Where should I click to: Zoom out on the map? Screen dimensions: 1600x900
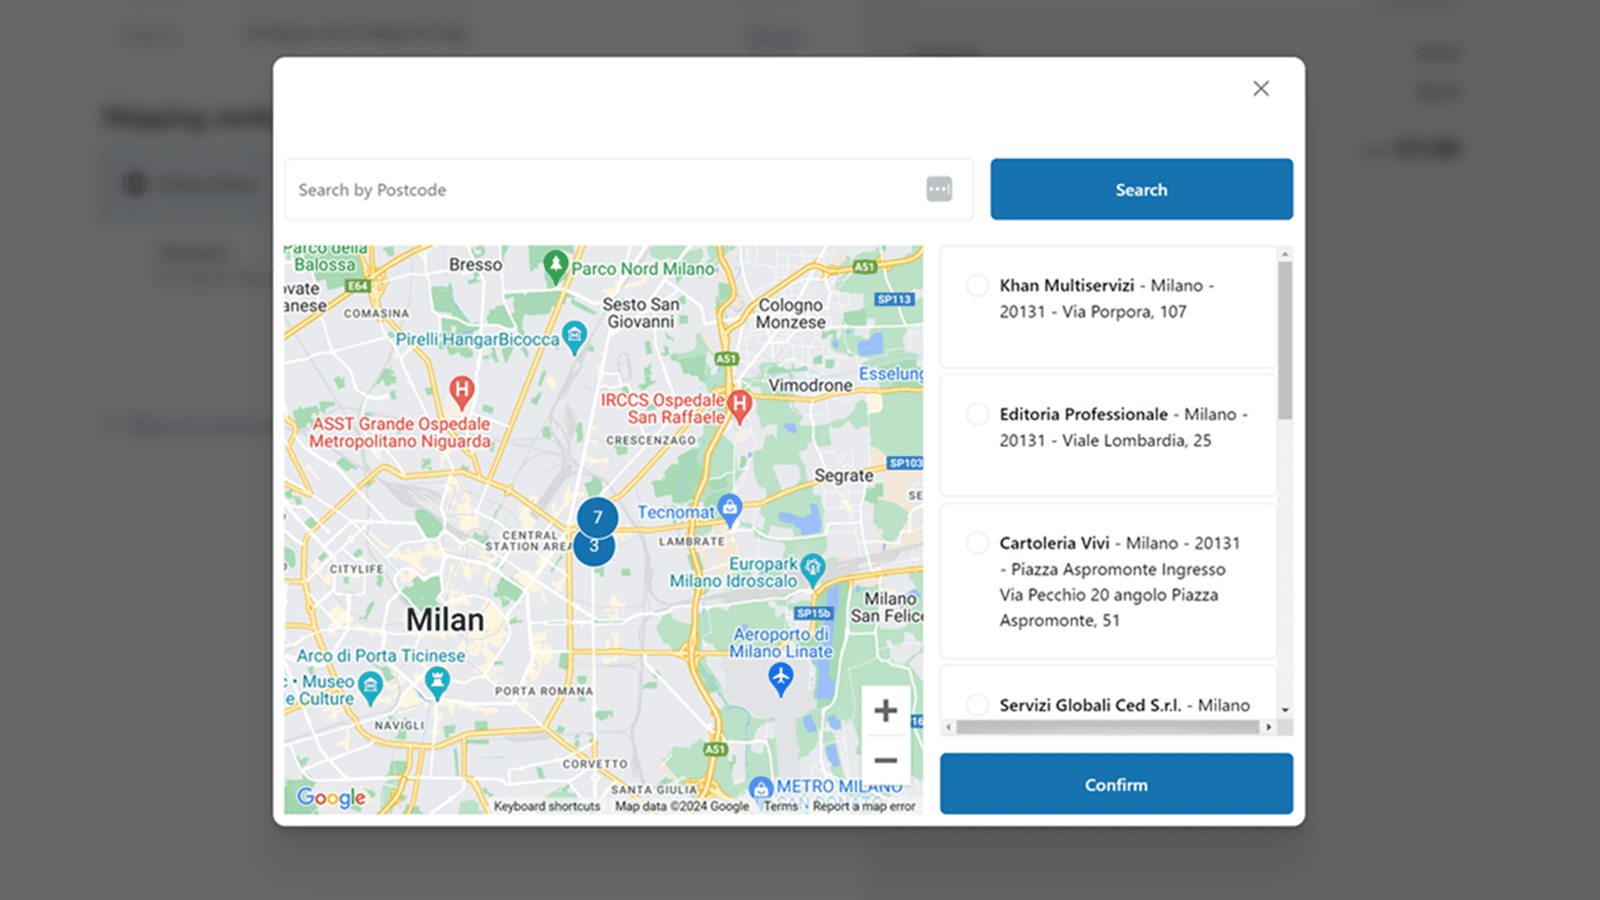[x=885, y=760]
